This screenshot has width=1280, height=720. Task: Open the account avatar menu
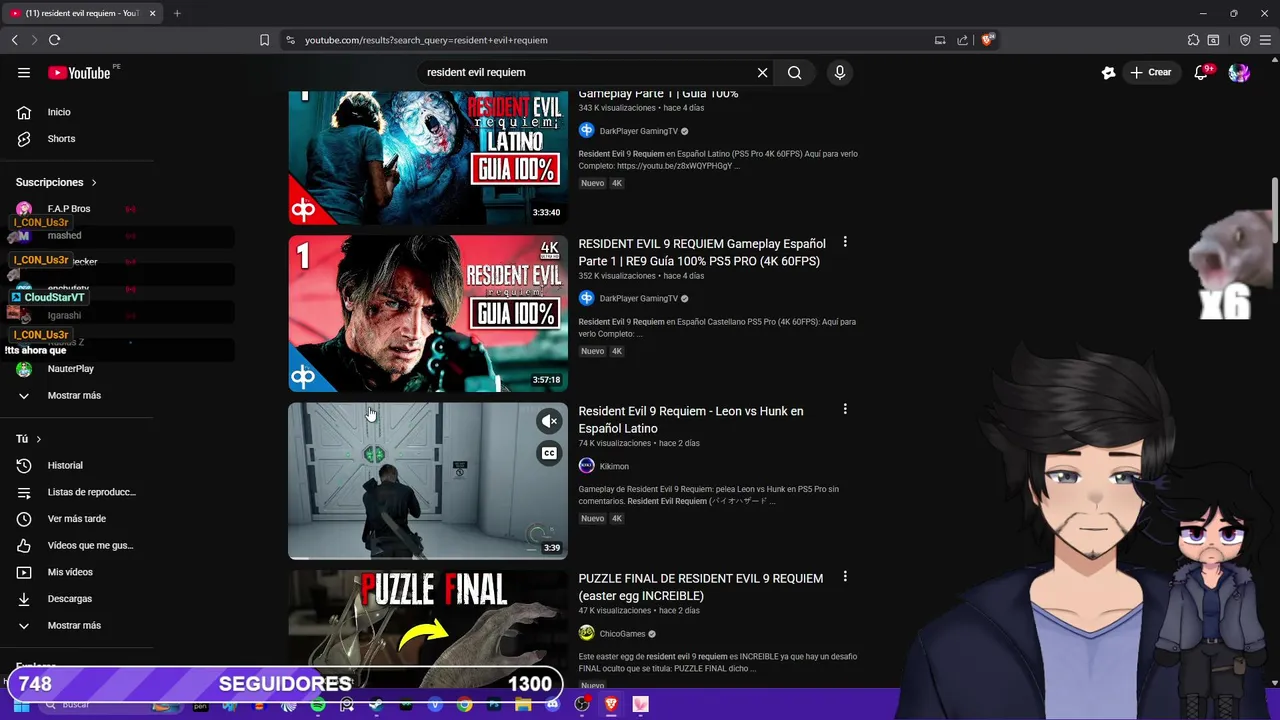(1239, 72)
